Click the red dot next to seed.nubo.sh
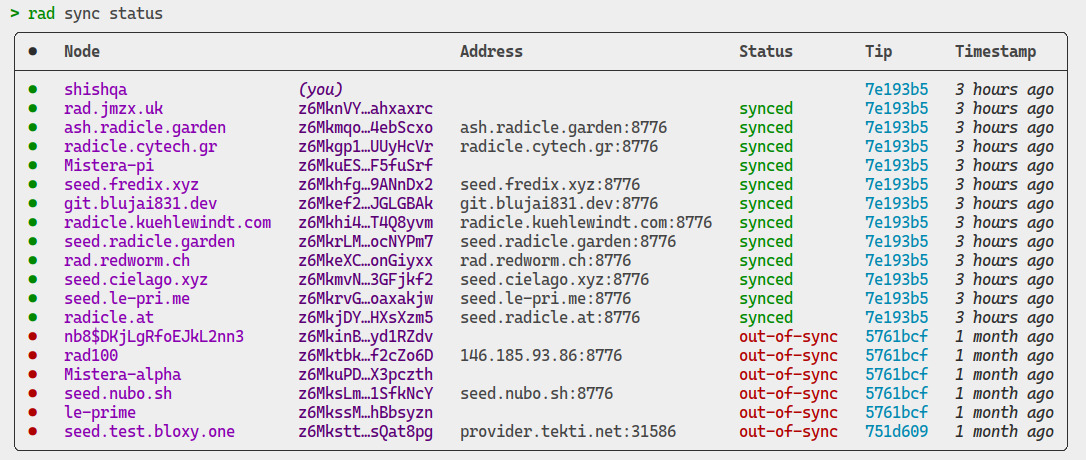Screen dimensions: 1086x460 33,394
